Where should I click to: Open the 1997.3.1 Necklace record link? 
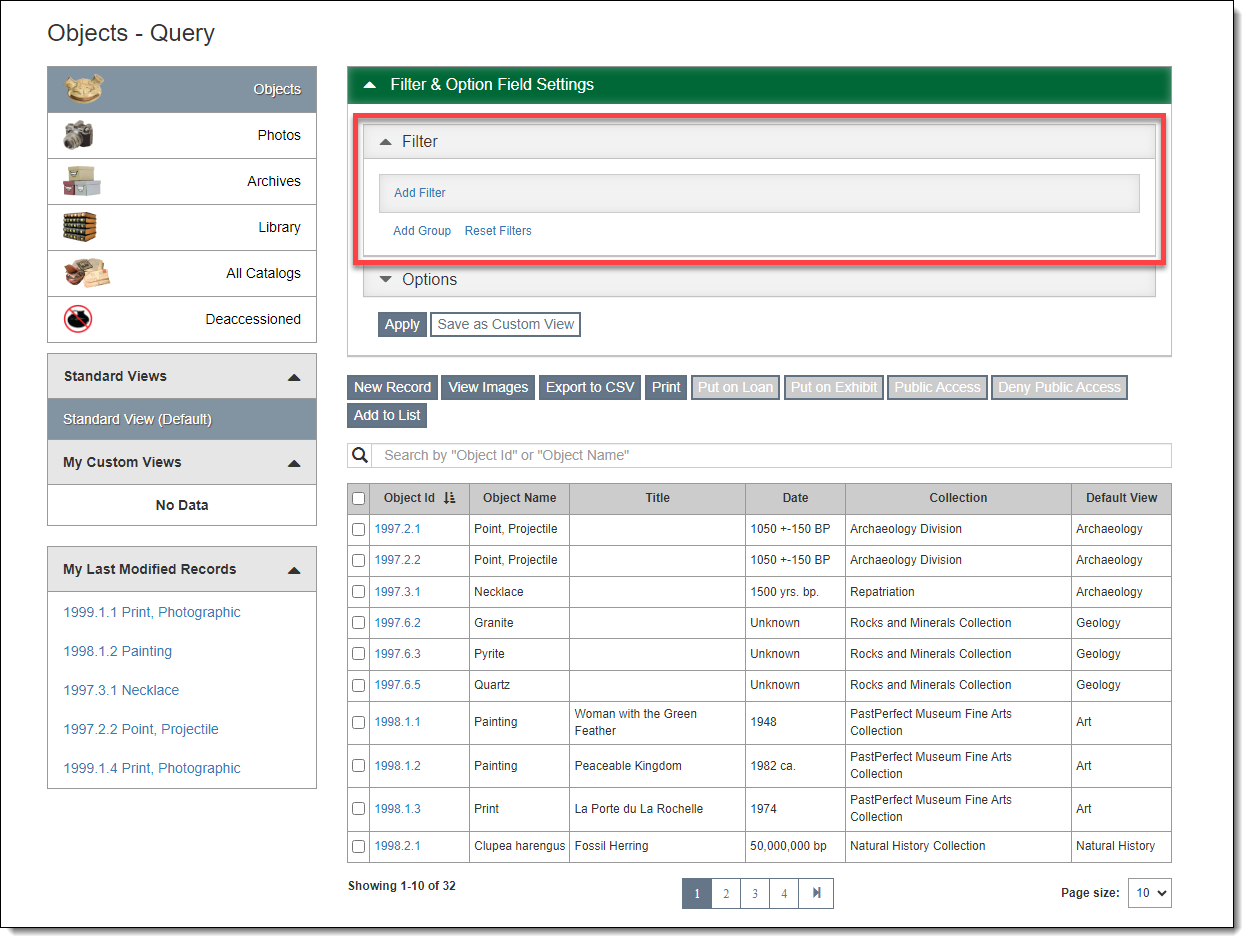(121, 690)
